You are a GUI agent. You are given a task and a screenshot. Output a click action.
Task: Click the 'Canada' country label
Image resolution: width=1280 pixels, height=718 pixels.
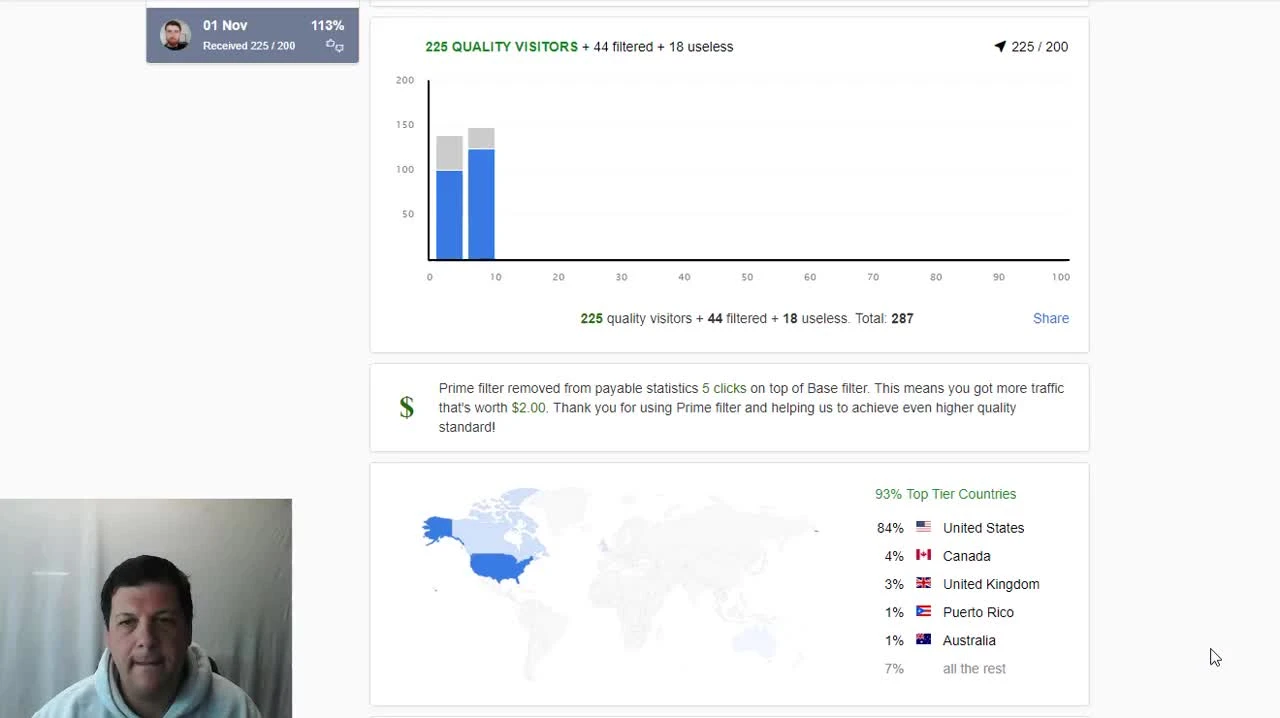click(x=966, y=556)
